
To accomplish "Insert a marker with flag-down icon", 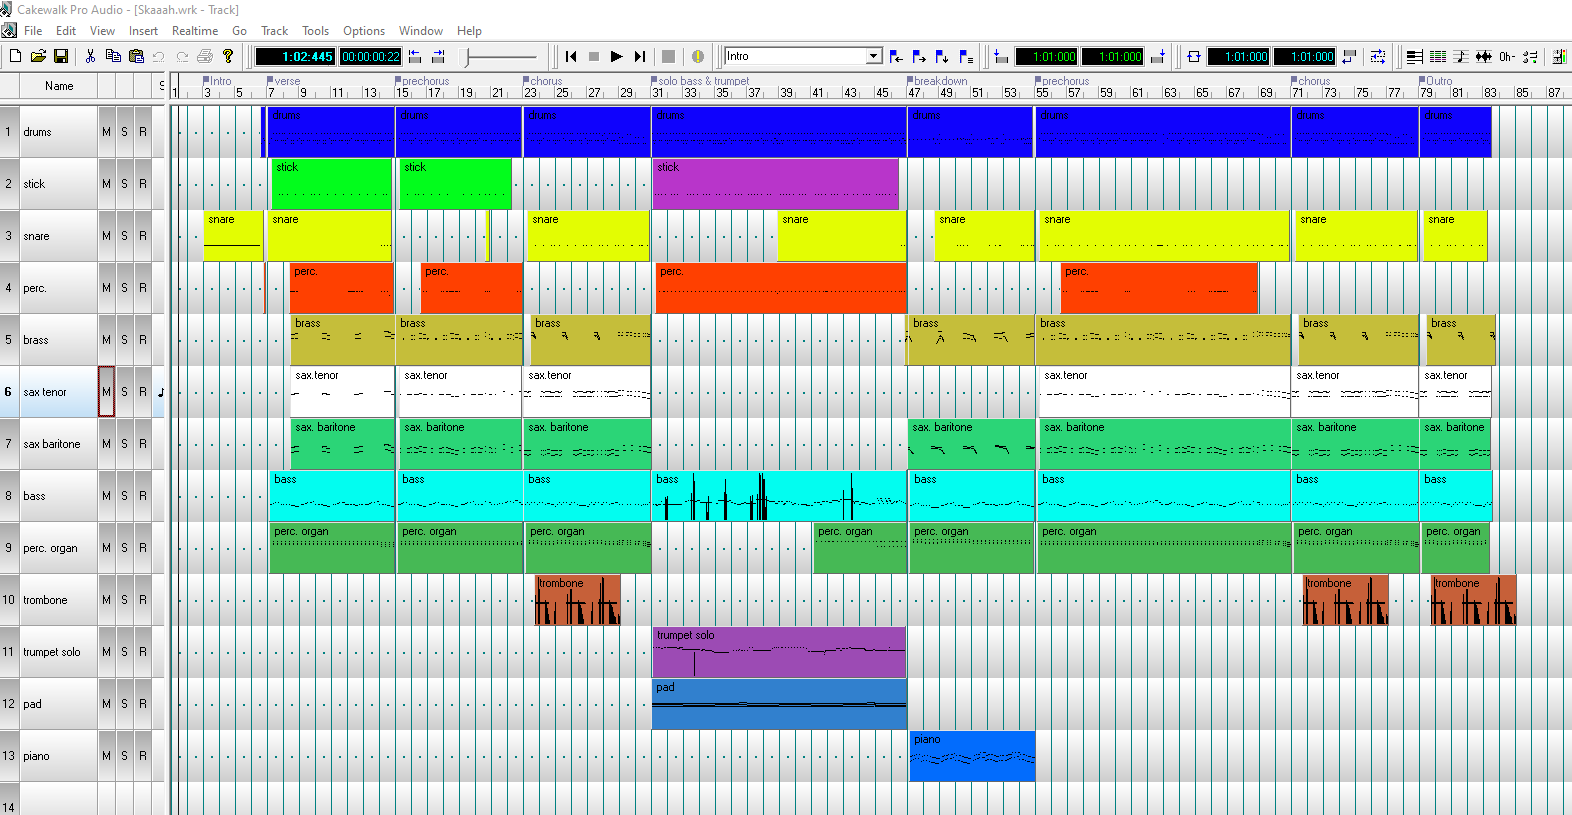I will point(942,56).
